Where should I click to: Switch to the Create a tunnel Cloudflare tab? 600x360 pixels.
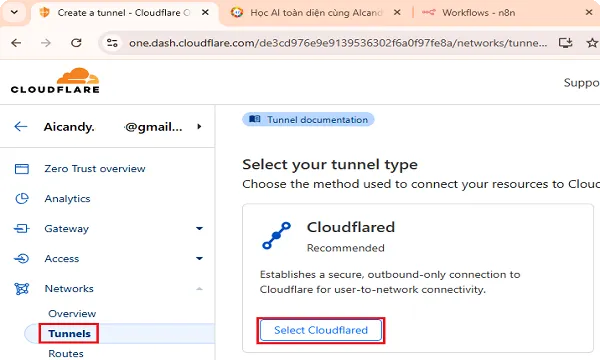pyautogui.click(x=124, y=13)
